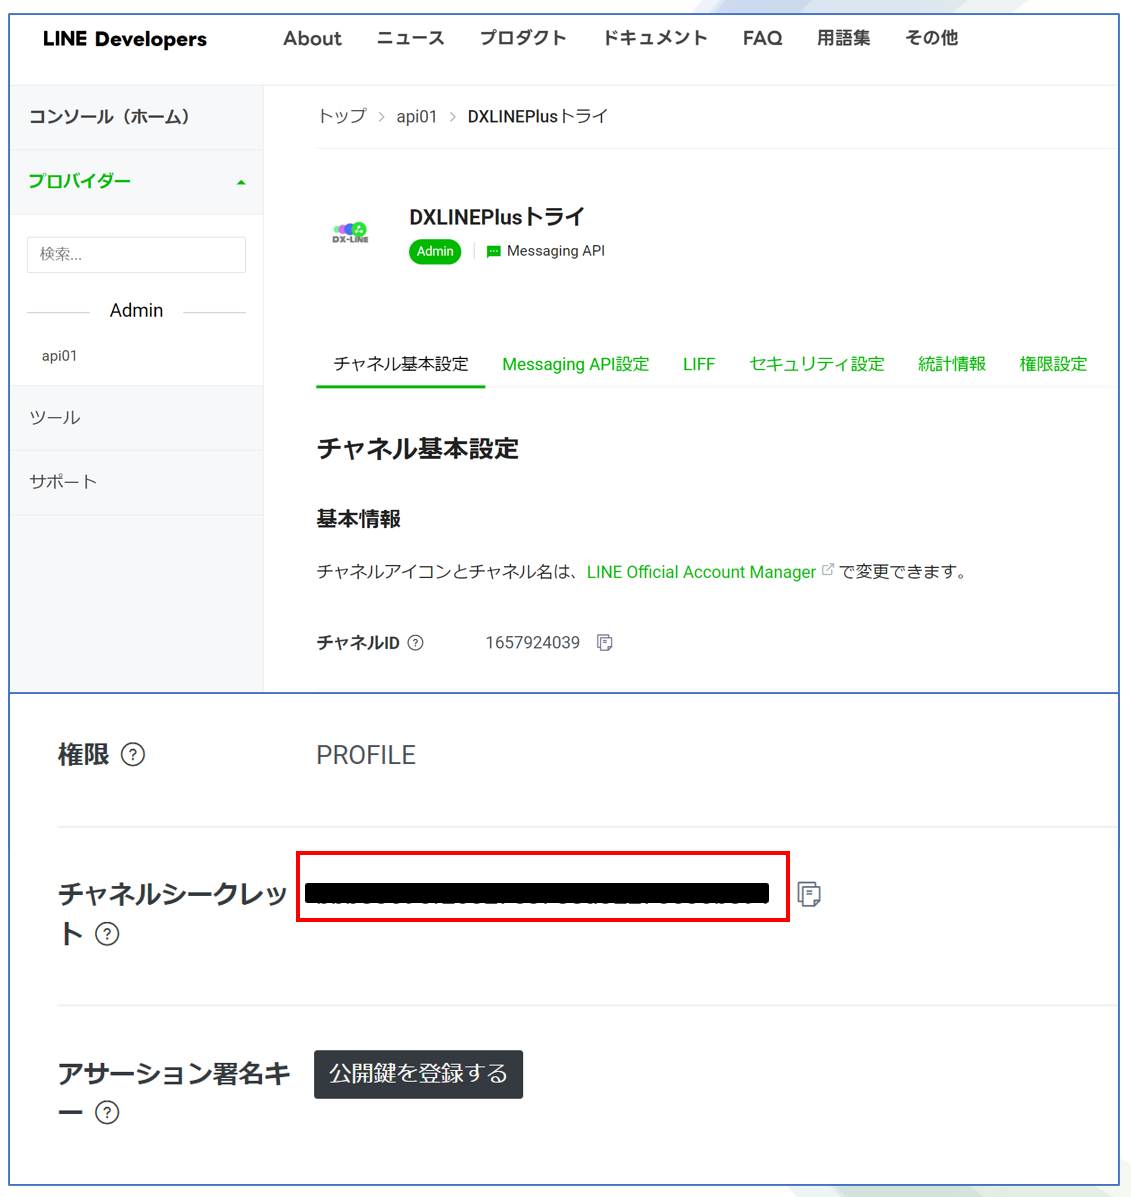Open the LIFF tab
1131x1197 pixels.
click(x=698, y=364)
